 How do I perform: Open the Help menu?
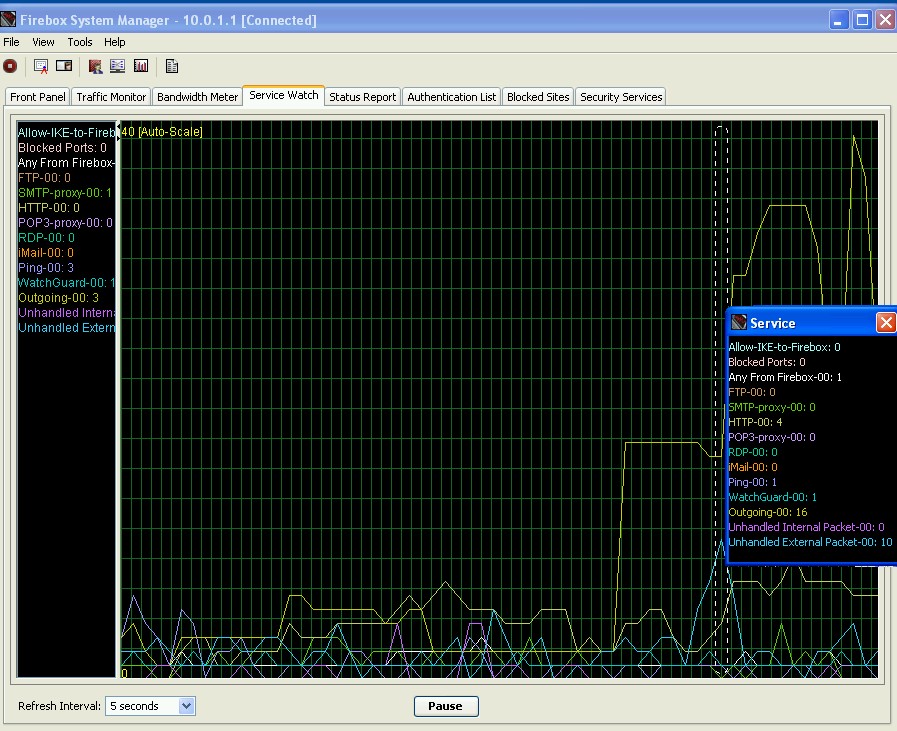(x=114, y=42)
